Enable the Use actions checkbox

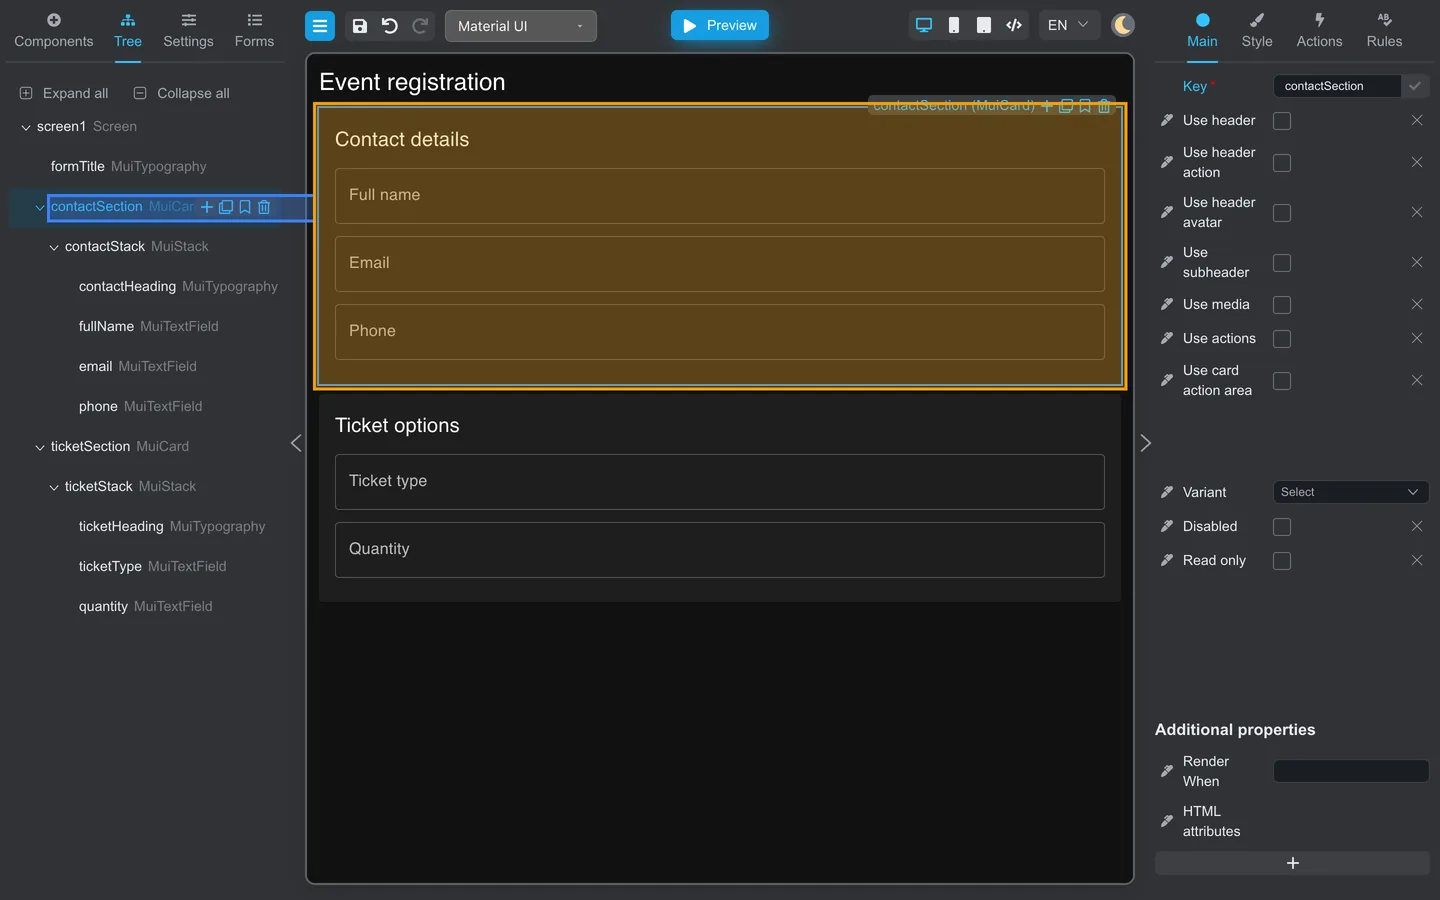(1282, 339)
